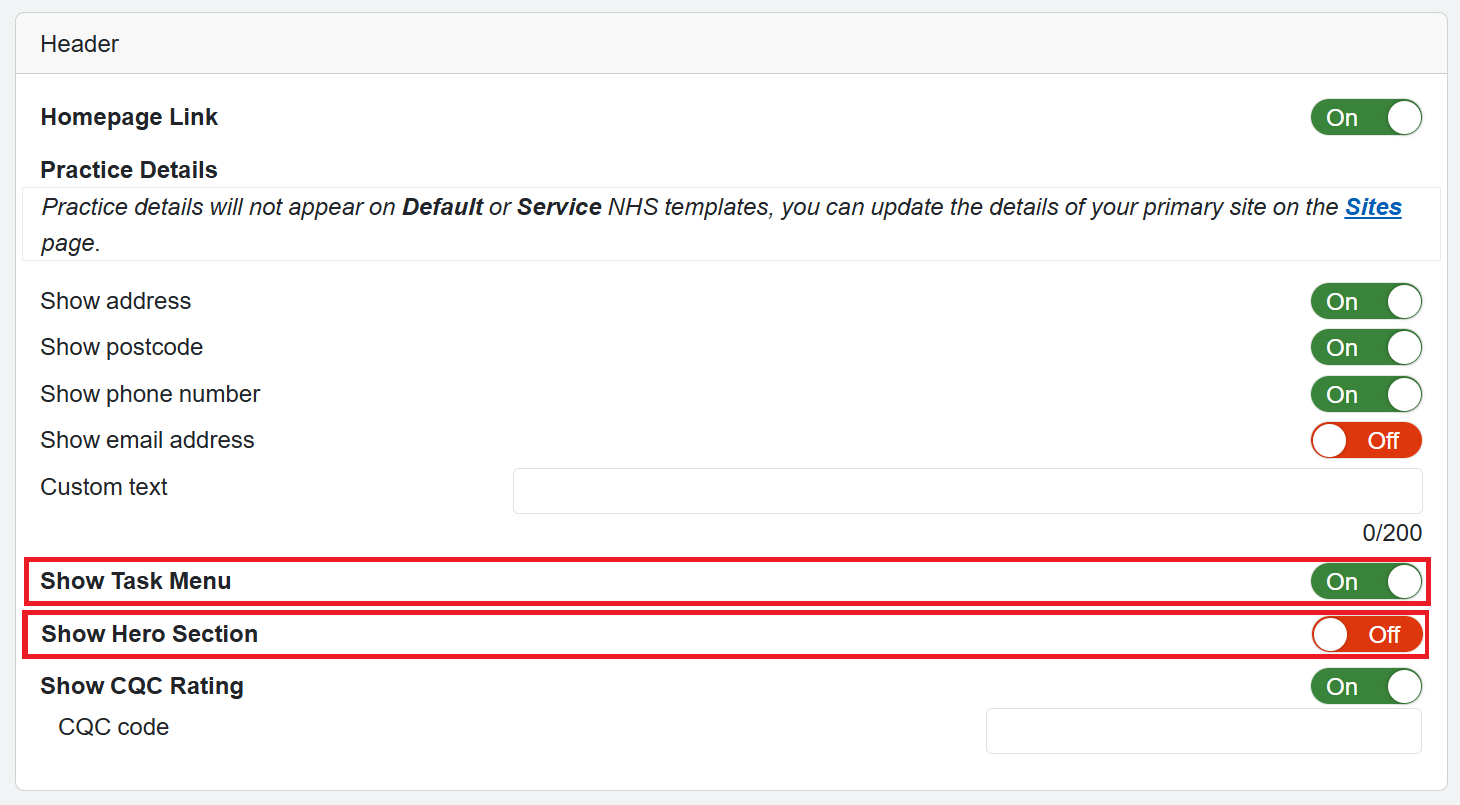Click the Show Task Menu label text

click(x=136, y=581)
